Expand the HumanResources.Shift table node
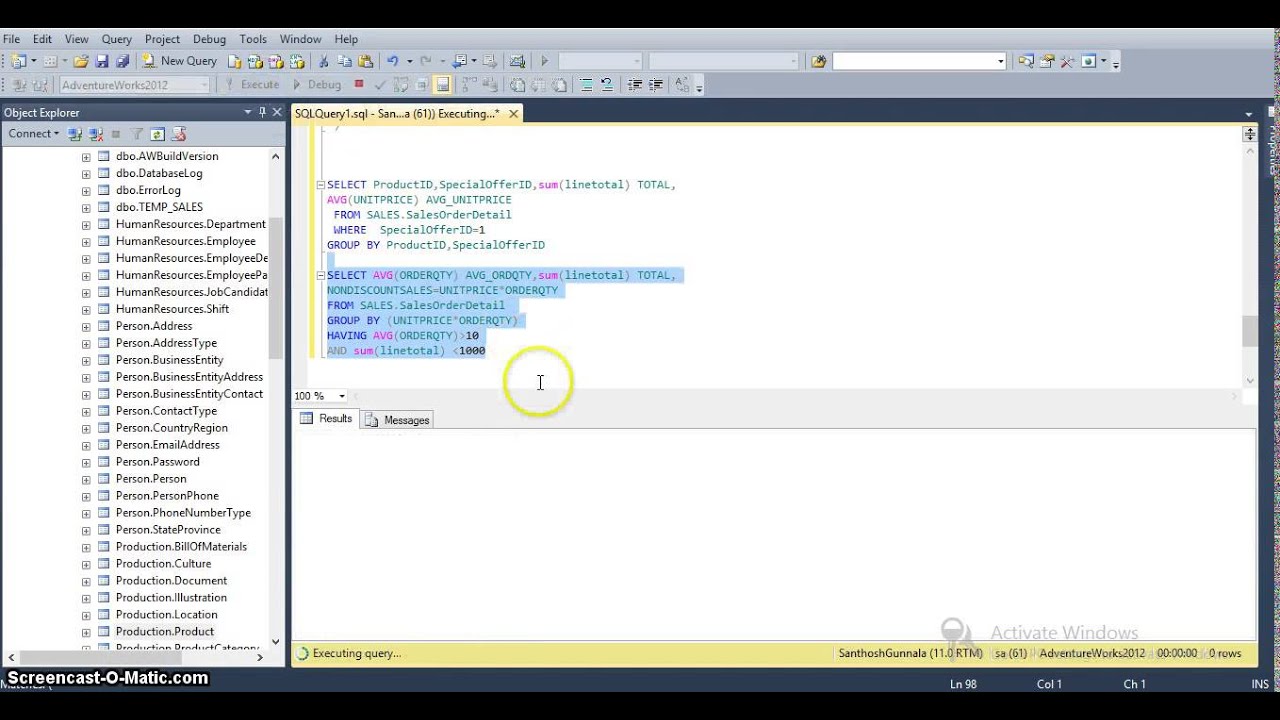Screen dimensions: 1280x720 [x=86, y=310]
